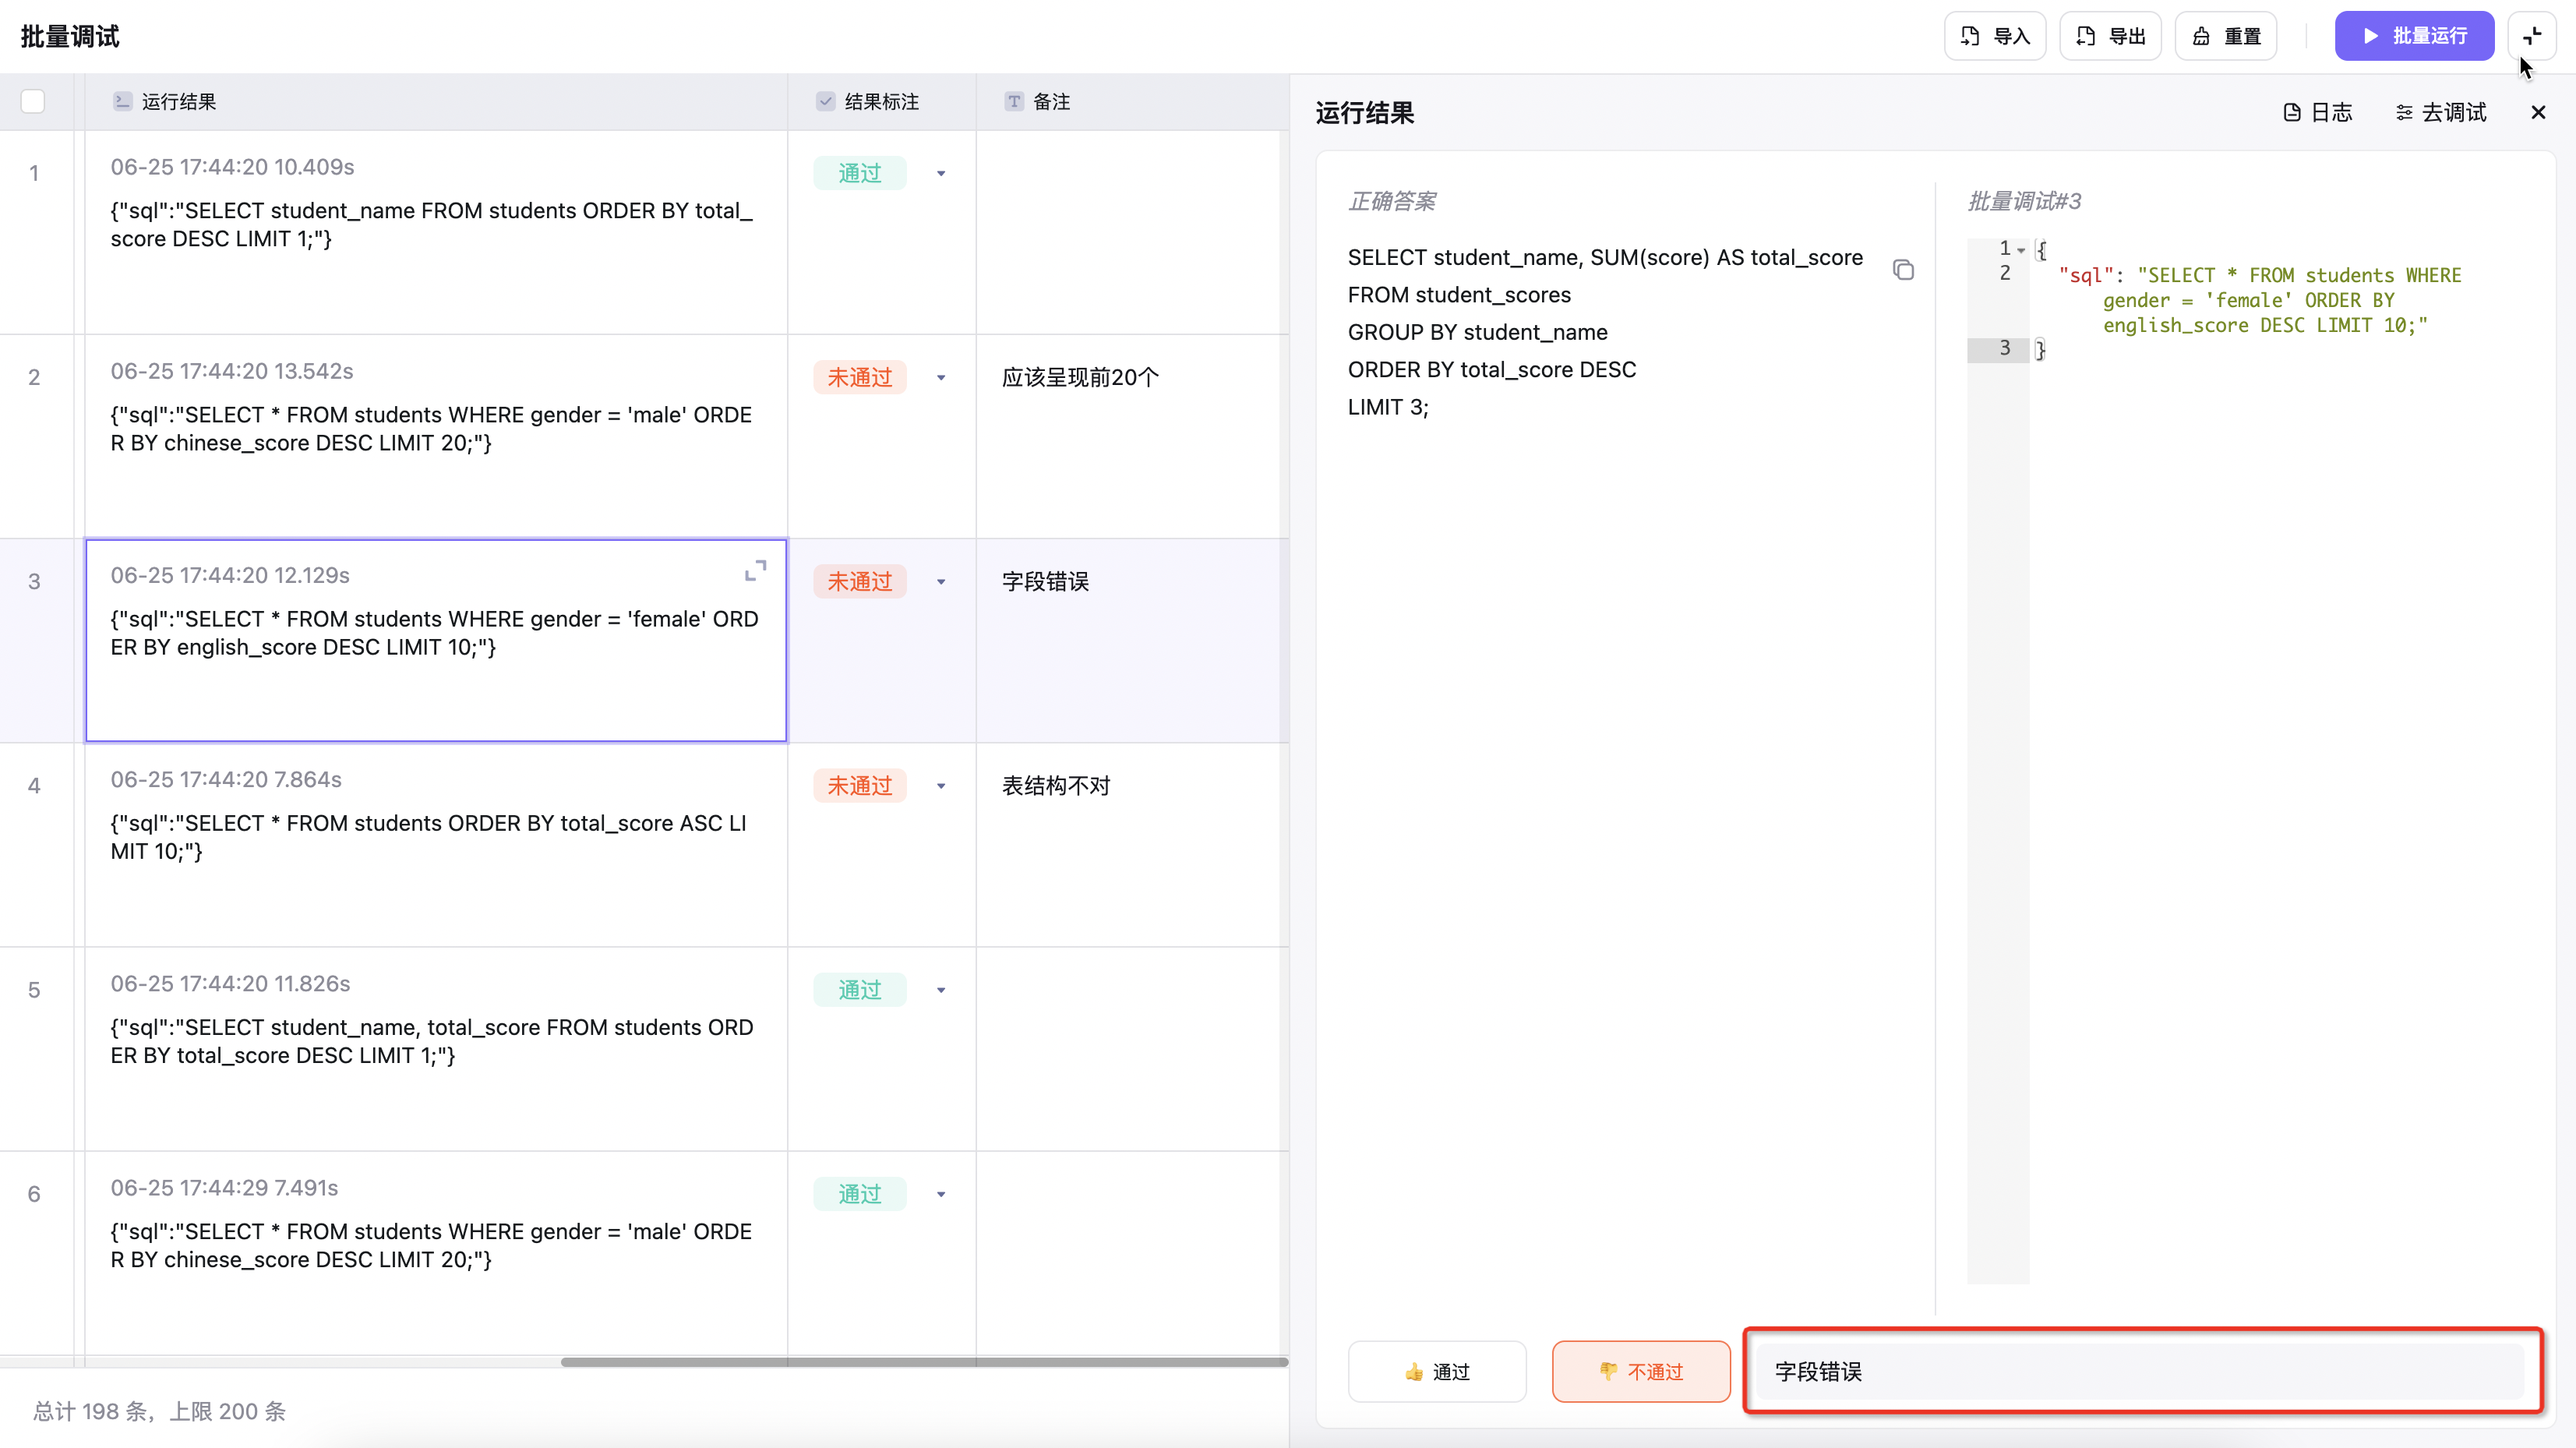This screenshot has width=2576, height=1448.
Task: Click the JSON sql code text in editor
Action: tap(2259, 300)
